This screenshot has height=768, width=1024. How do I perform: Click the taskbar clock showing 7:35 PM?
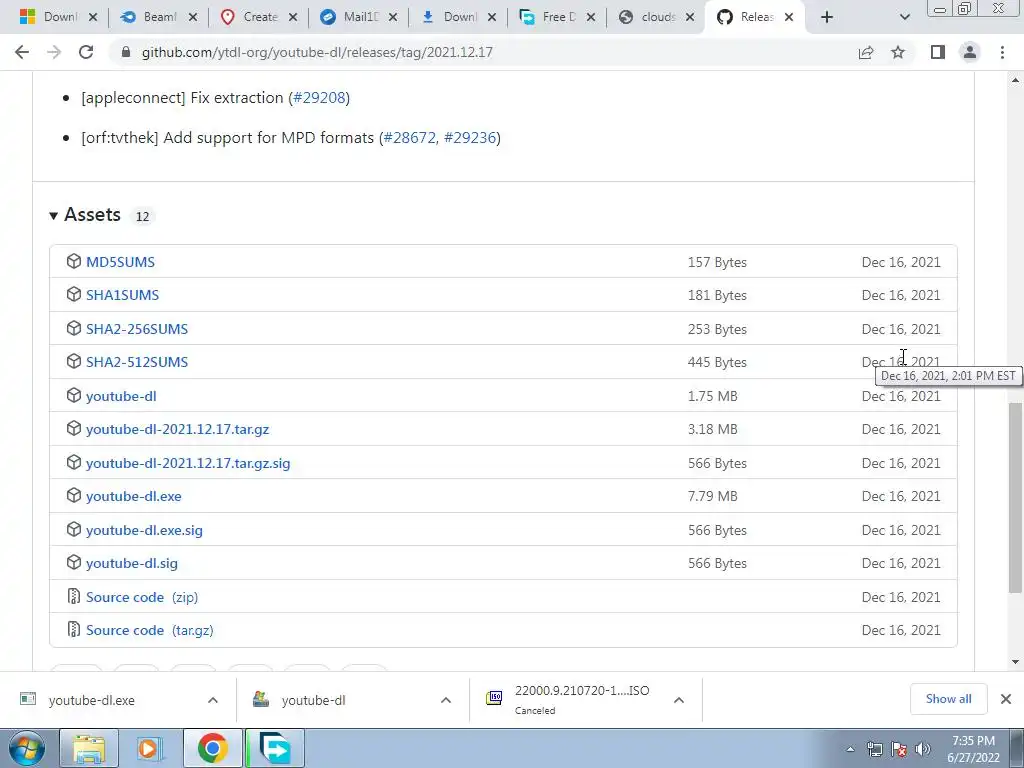click(x=973, y=749)
